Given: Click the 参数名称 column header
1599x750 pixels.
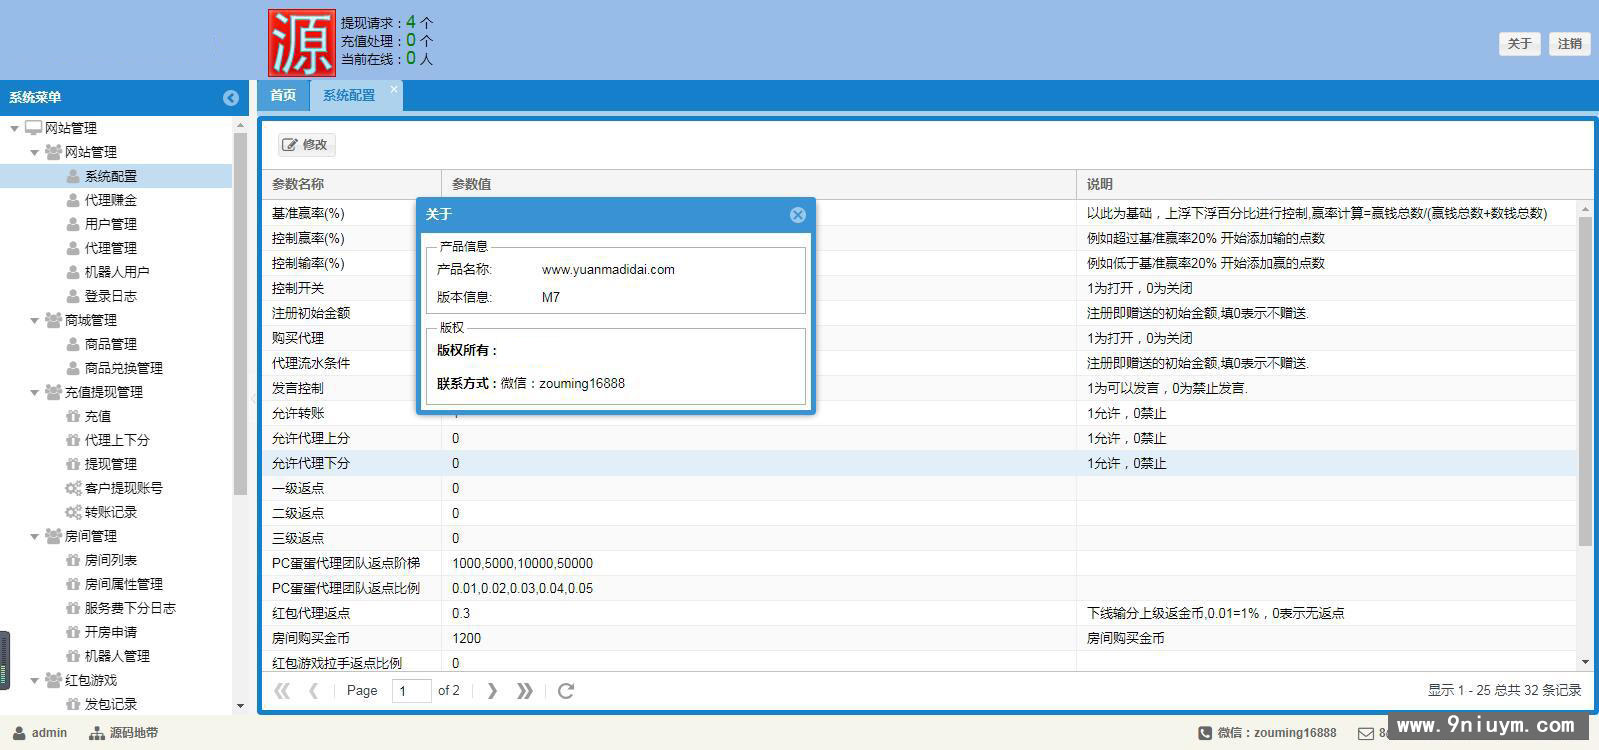Looking at the screenshot, I should (352, 184).
